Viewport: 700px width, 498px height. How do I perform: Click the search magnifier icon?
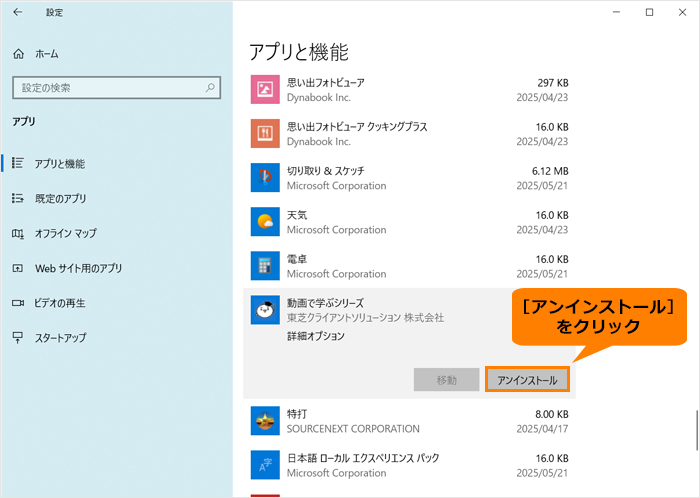point(210,87)
